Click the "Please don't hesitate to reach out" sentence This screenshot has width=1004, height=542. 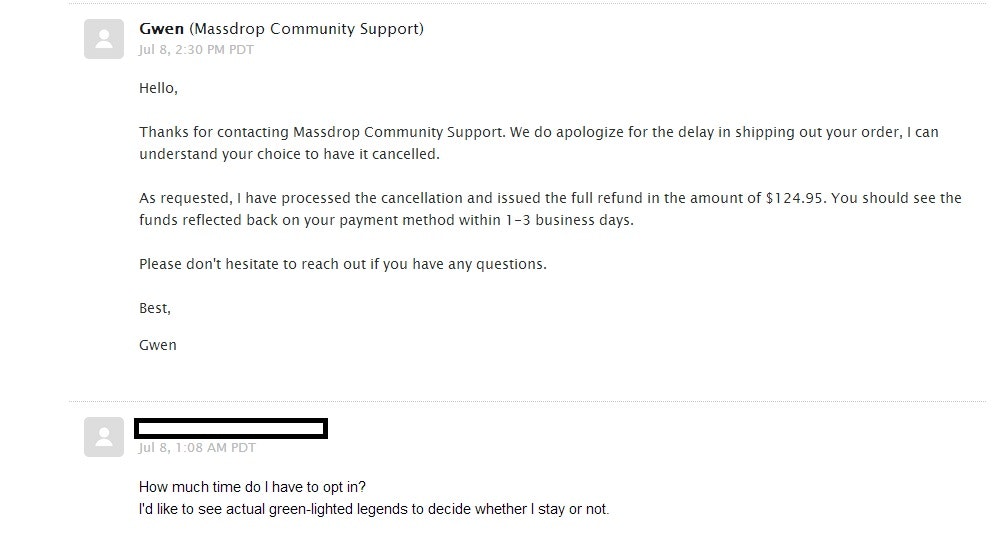click(x=342, y=264)
